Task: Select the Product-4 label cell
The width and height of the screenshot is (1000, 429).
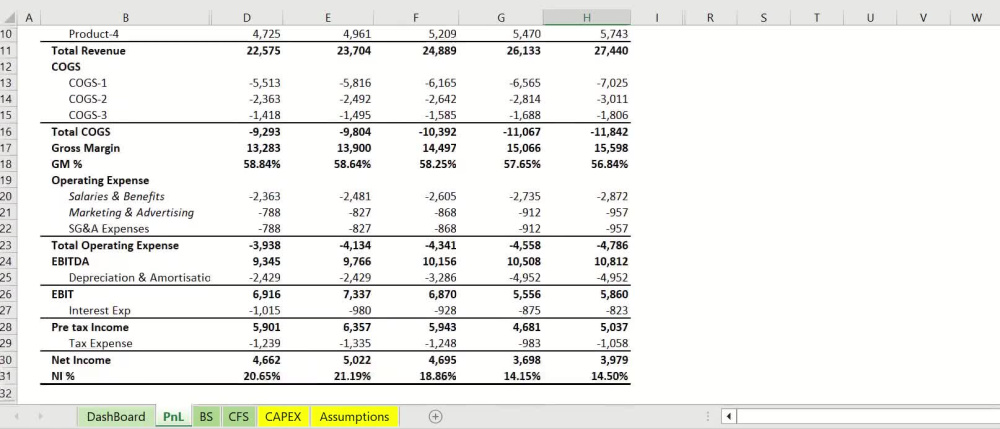Action: (x=126, y=34)
